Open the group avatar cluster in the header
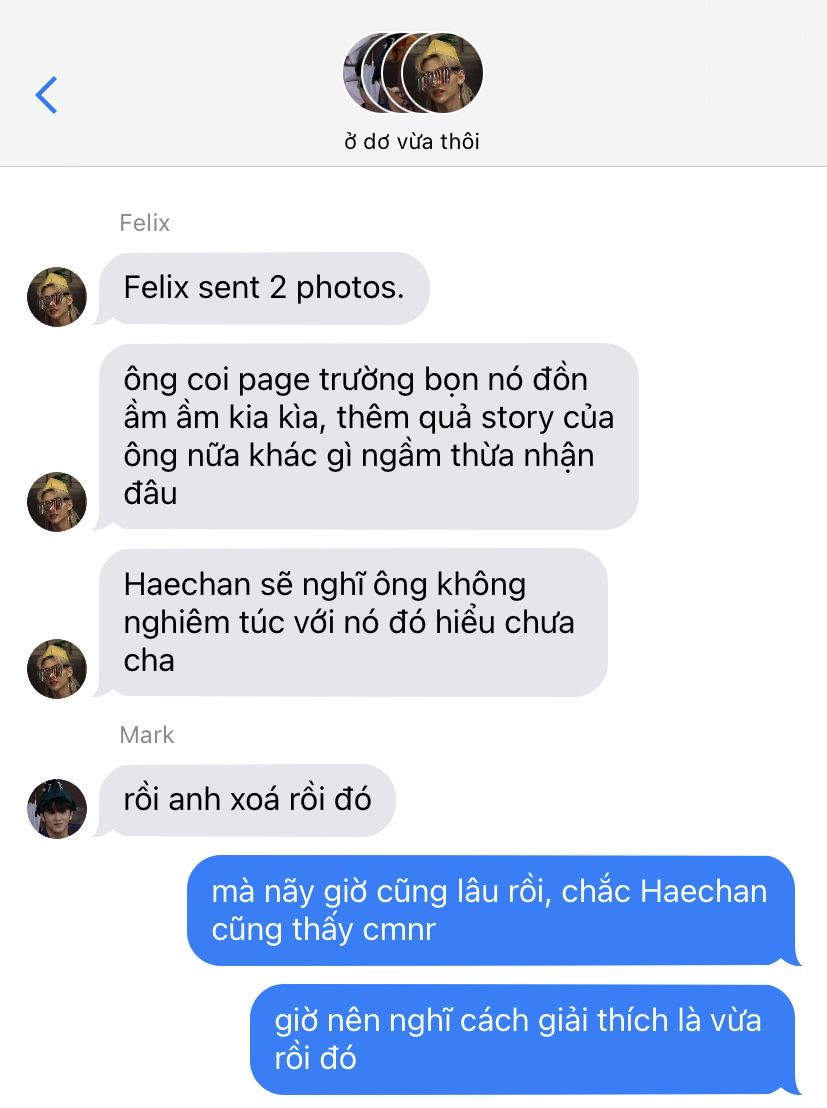 413,73
